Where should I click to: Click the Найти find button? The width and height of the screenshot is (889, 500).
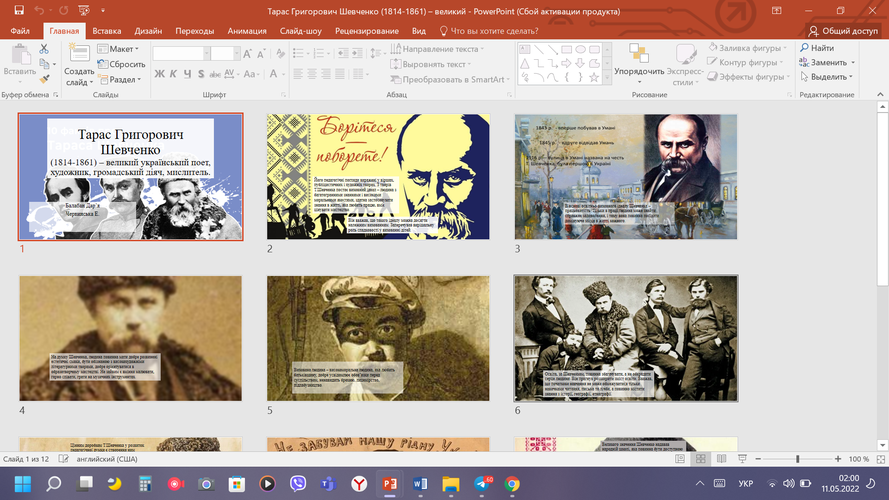click(x=816, y=48)
